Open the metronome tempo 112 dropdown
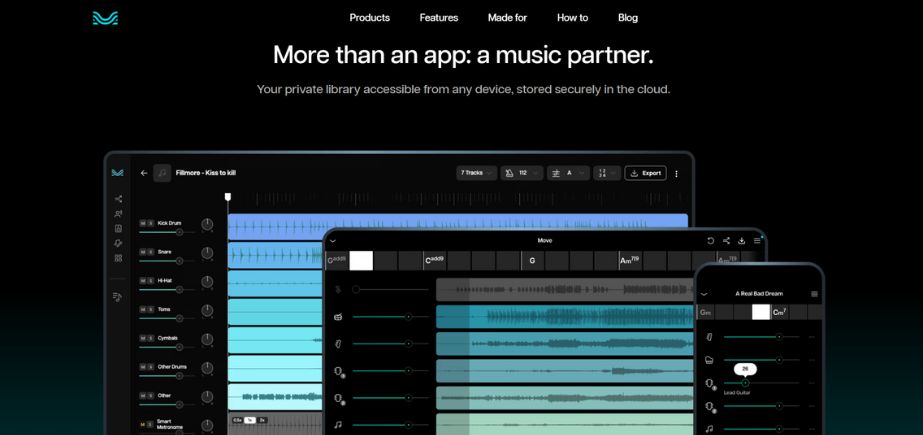This screenshot has width=923, height=435. 522,173
